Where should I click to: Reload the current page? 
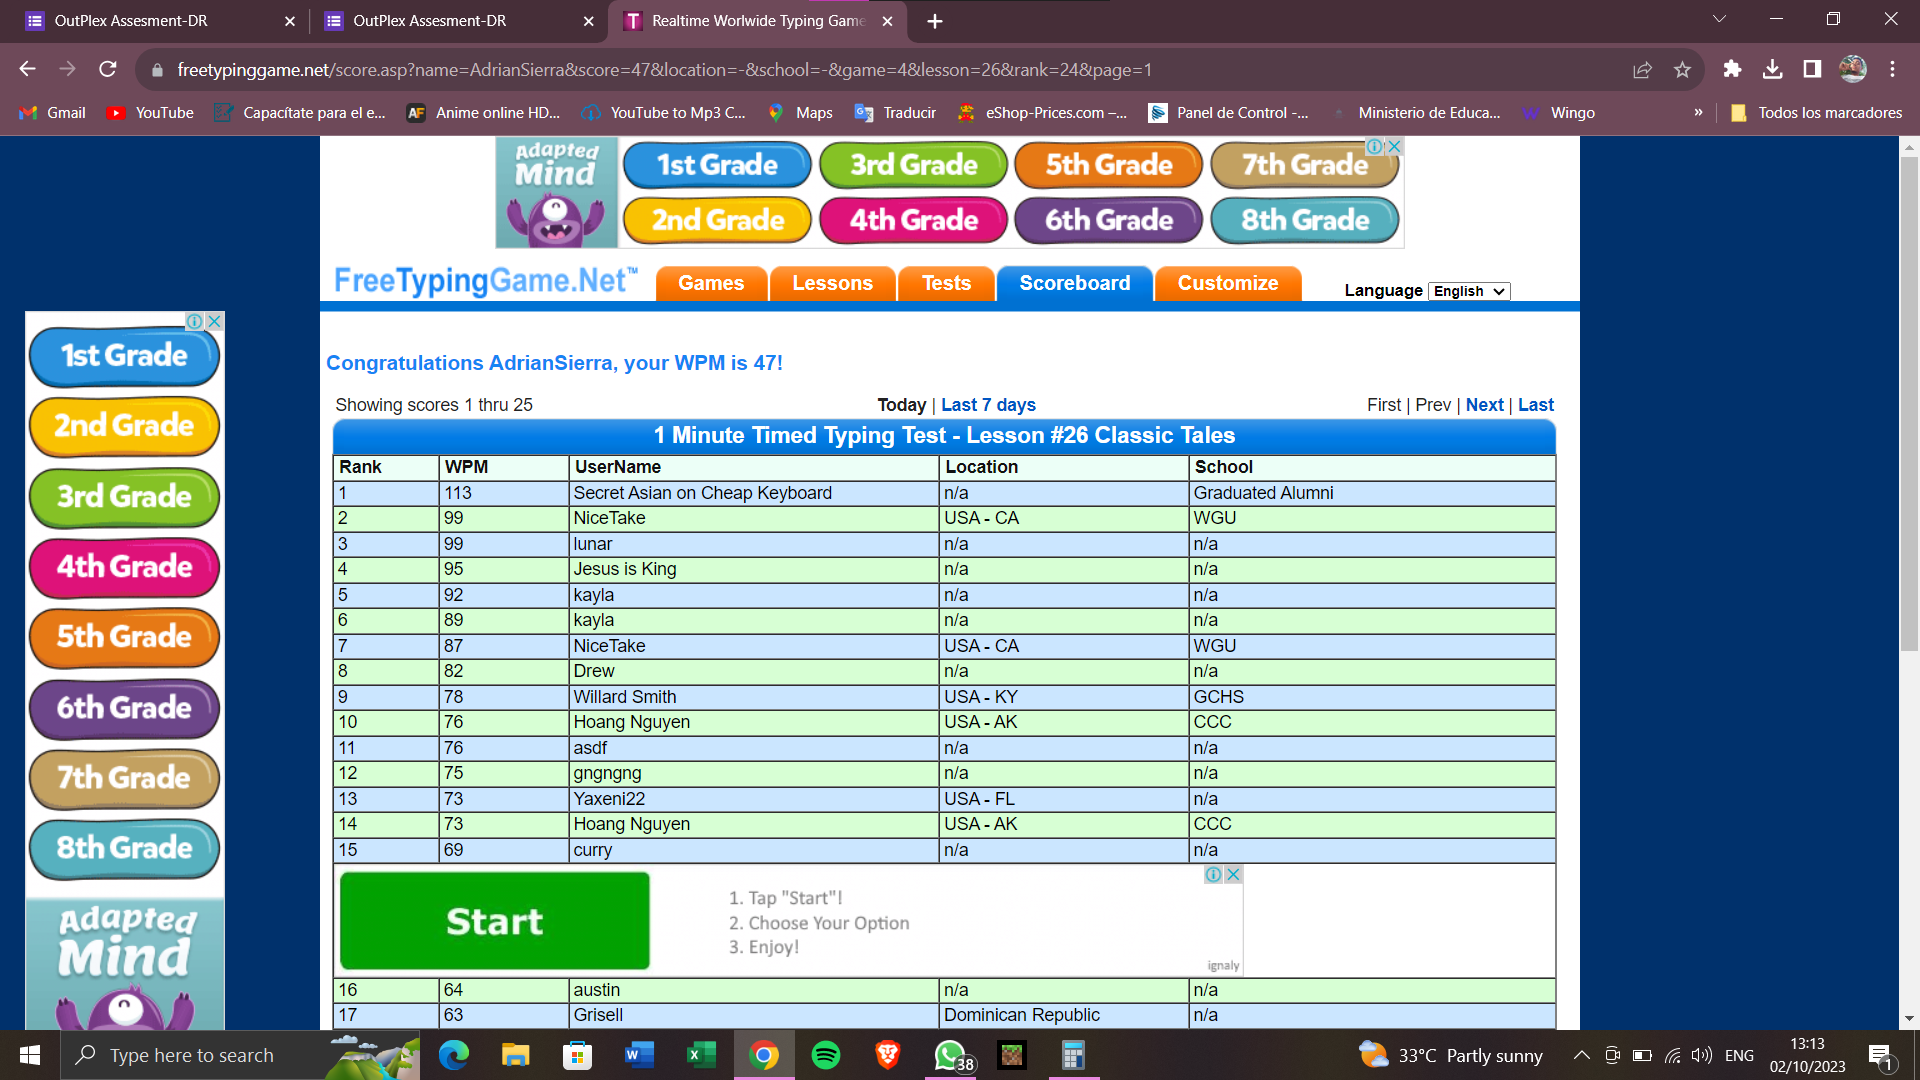click(x=108, y=69)
